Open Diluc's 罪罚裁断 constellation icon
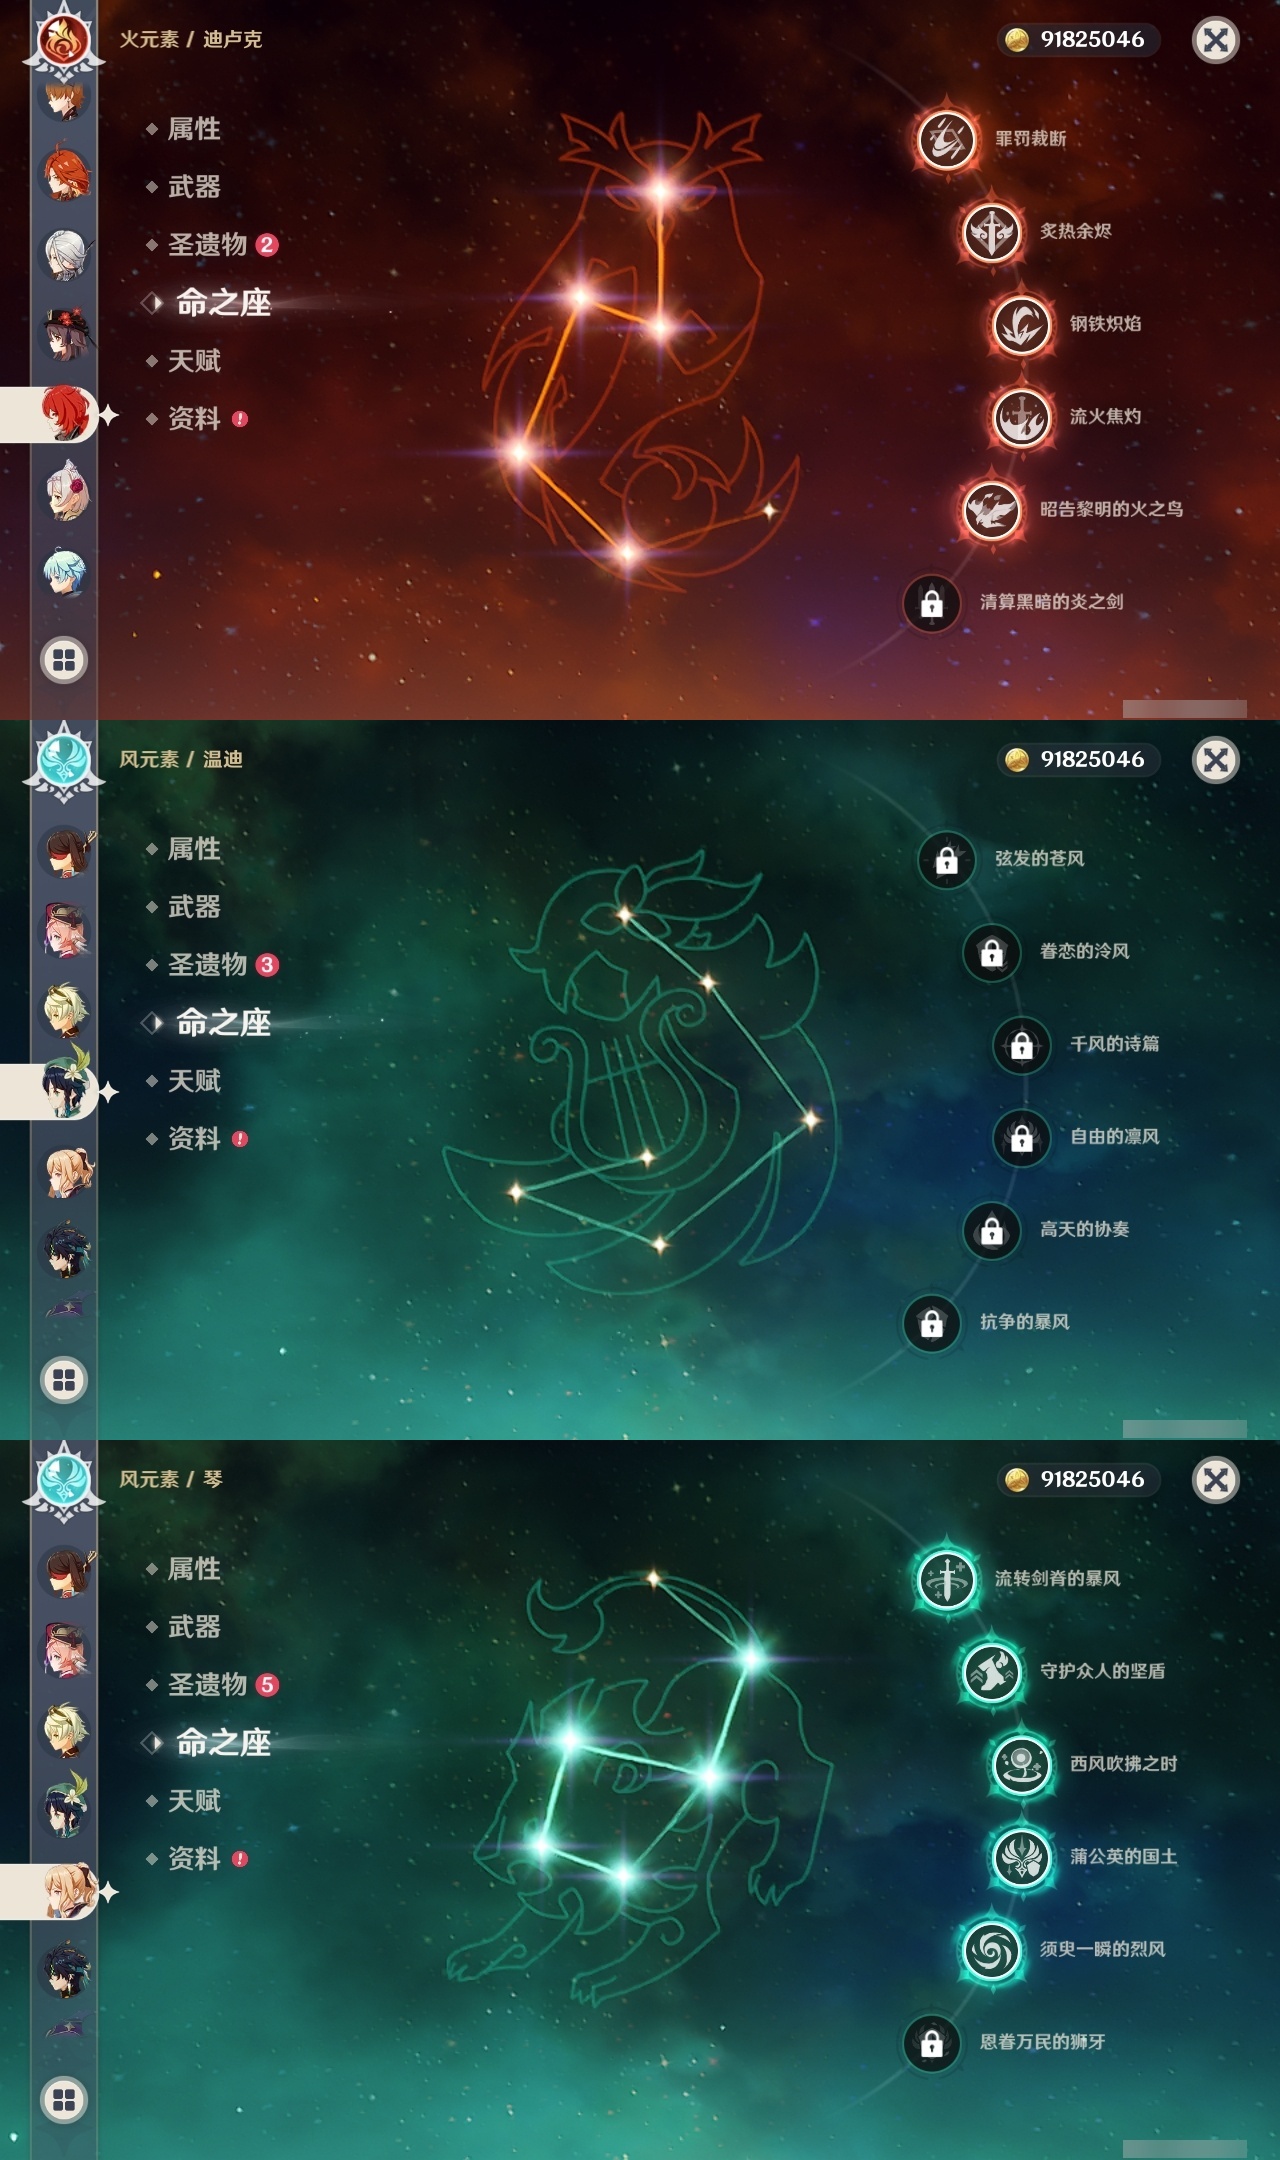The image size is (1280, 2160). pos(946,139)
